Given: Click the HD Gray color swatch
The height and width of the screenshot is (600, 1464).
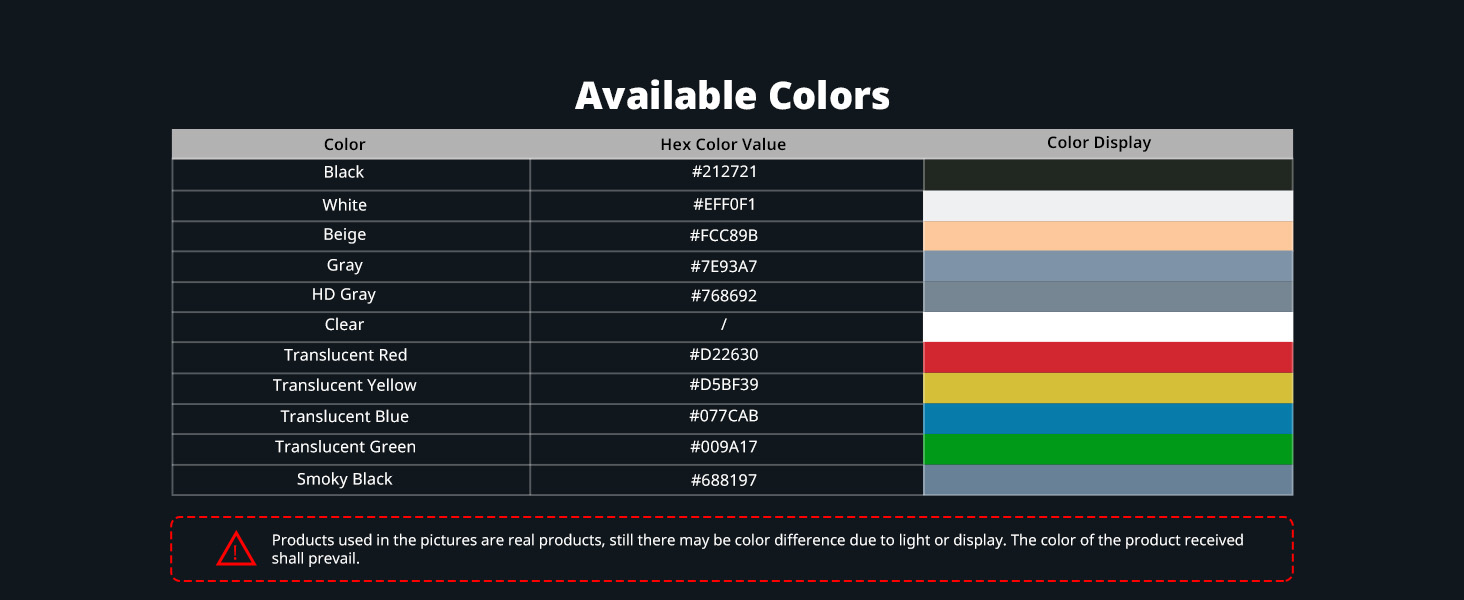Looking at the screenshot, I should click(1108, 296).
